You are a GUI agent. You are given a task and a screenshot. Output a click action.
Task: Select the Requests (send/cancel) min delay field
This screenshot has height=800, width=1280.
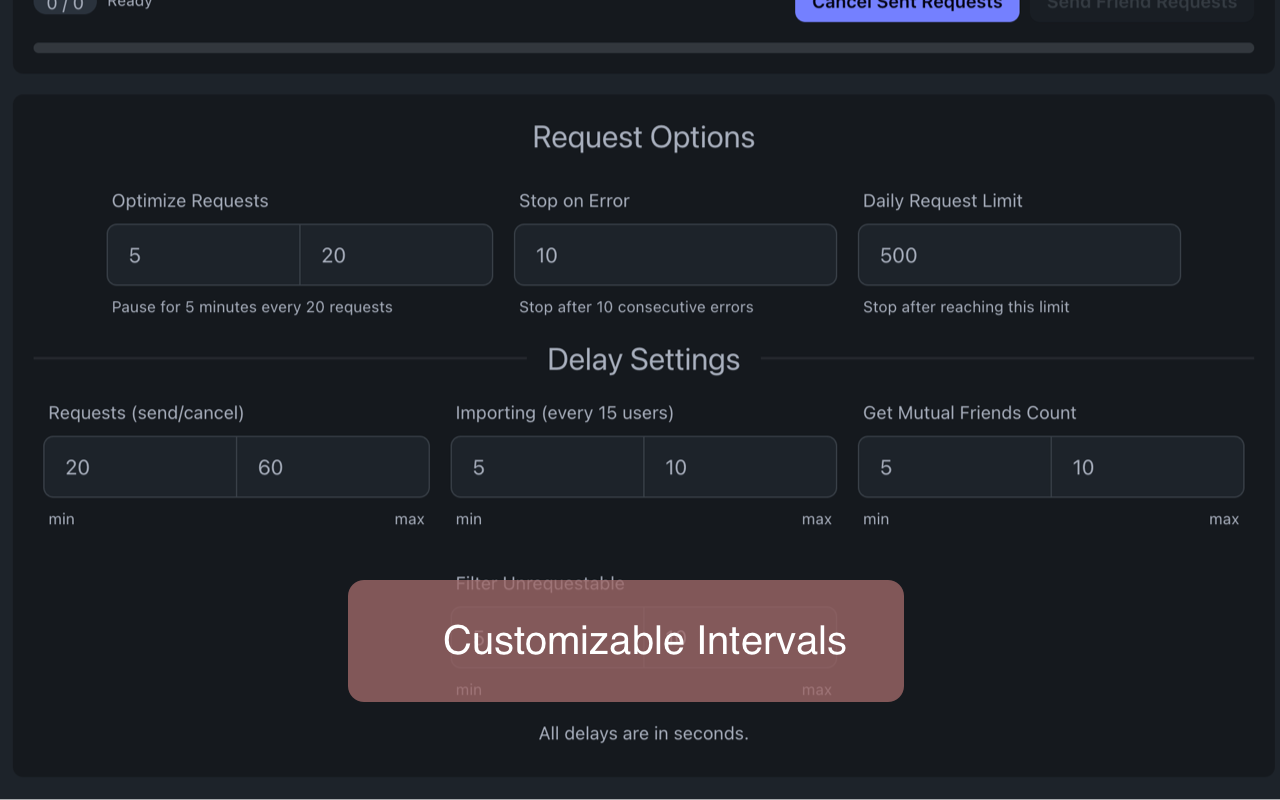(x=140, y=467)
